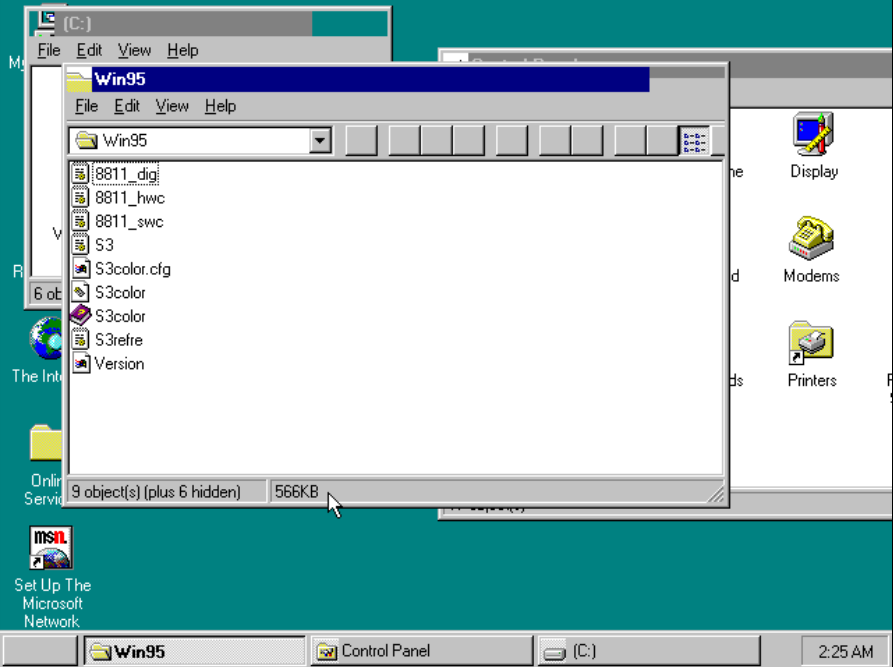Click the S3 file name
Screen dimensions: 893x667
[x=104, y=245]
